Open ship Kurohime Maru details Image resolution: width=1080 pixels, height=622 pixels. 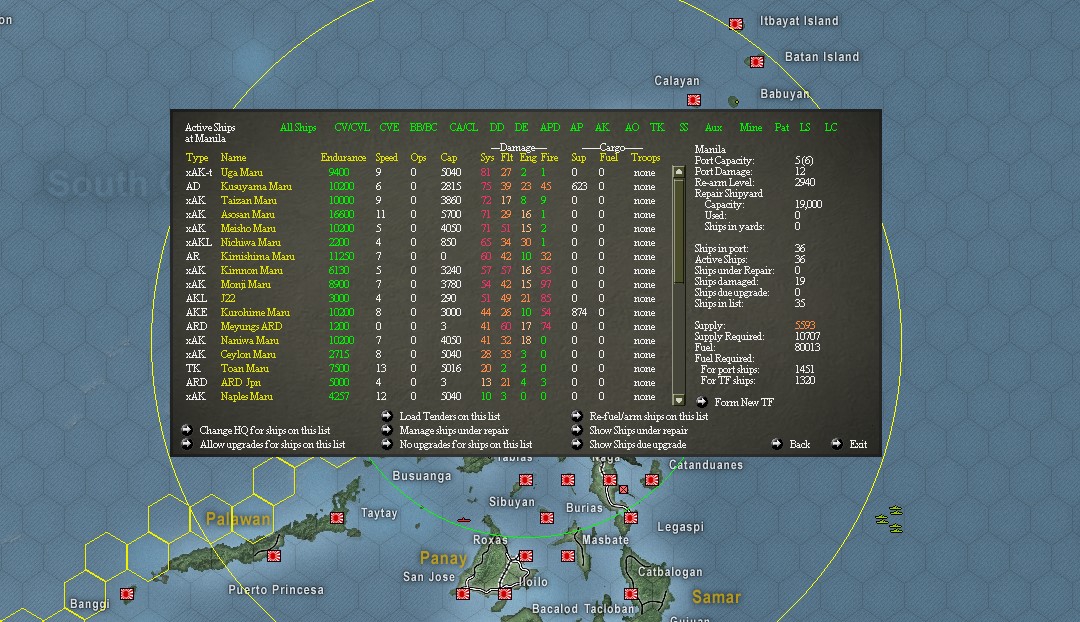coord(255,312)
